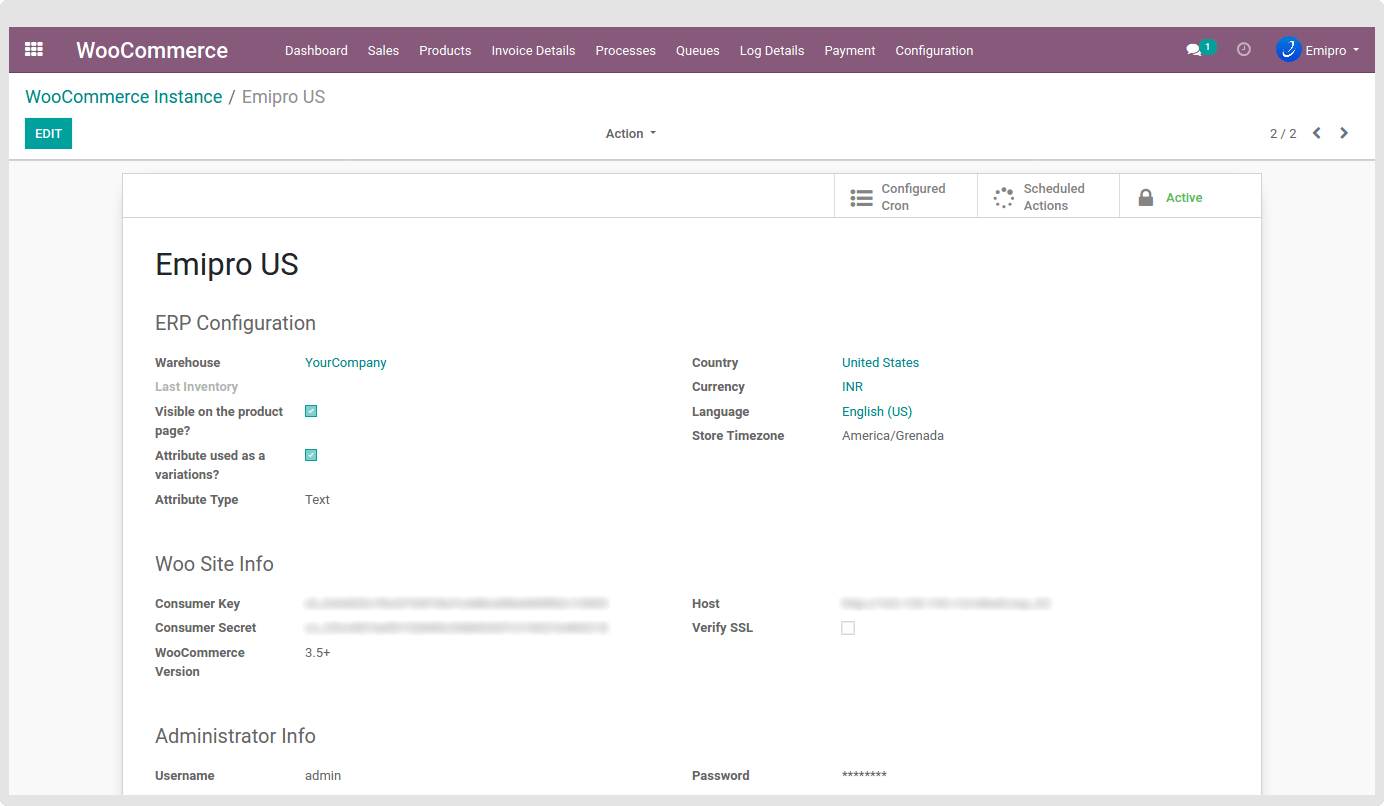Screen dimensions: 1384x806
Task: Click the EDIT button
Action: tap(48, 133)
